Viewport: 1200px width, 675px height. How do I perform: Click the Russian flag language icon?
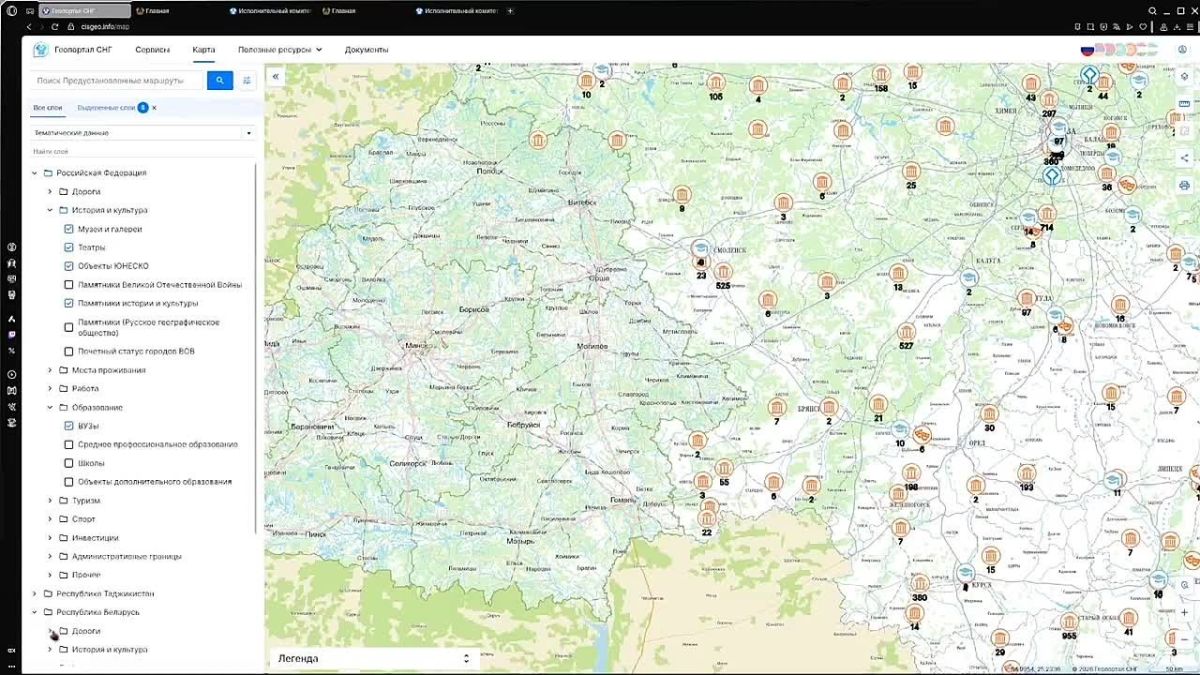coord(1087,49)
